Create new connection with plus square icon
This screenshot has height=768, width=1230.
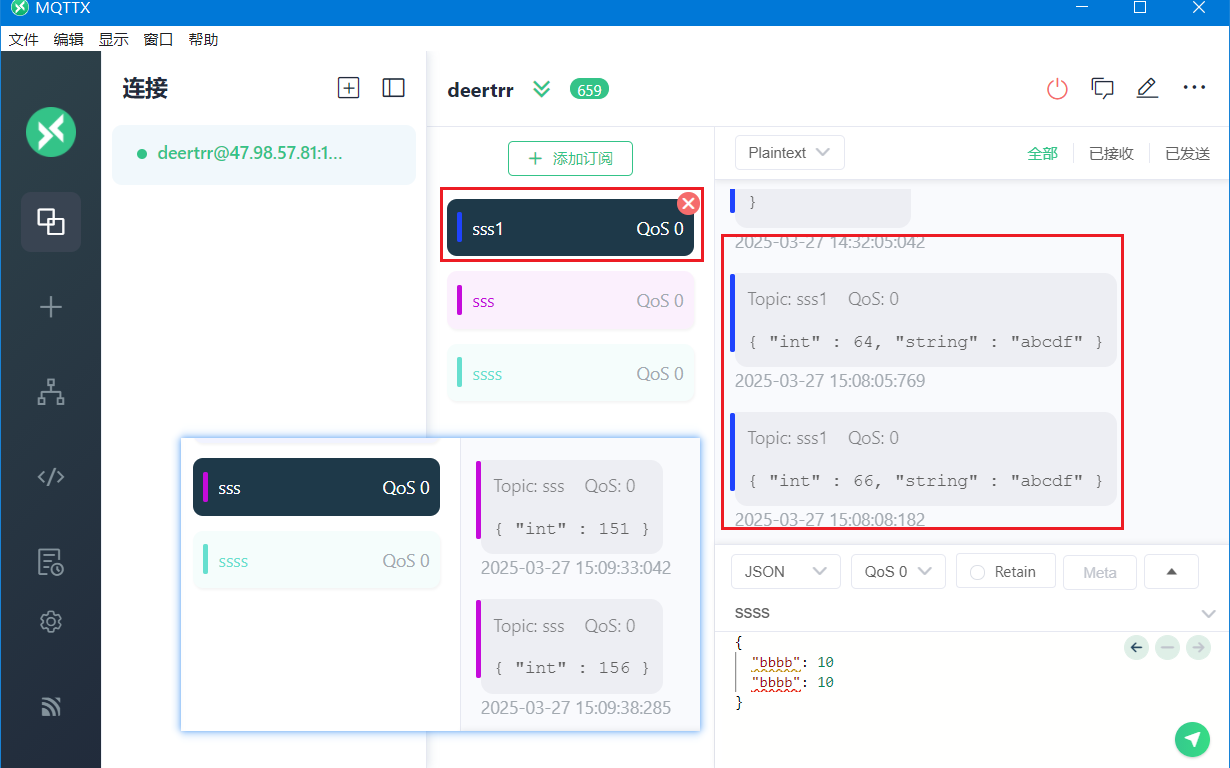tap(348, 88)
